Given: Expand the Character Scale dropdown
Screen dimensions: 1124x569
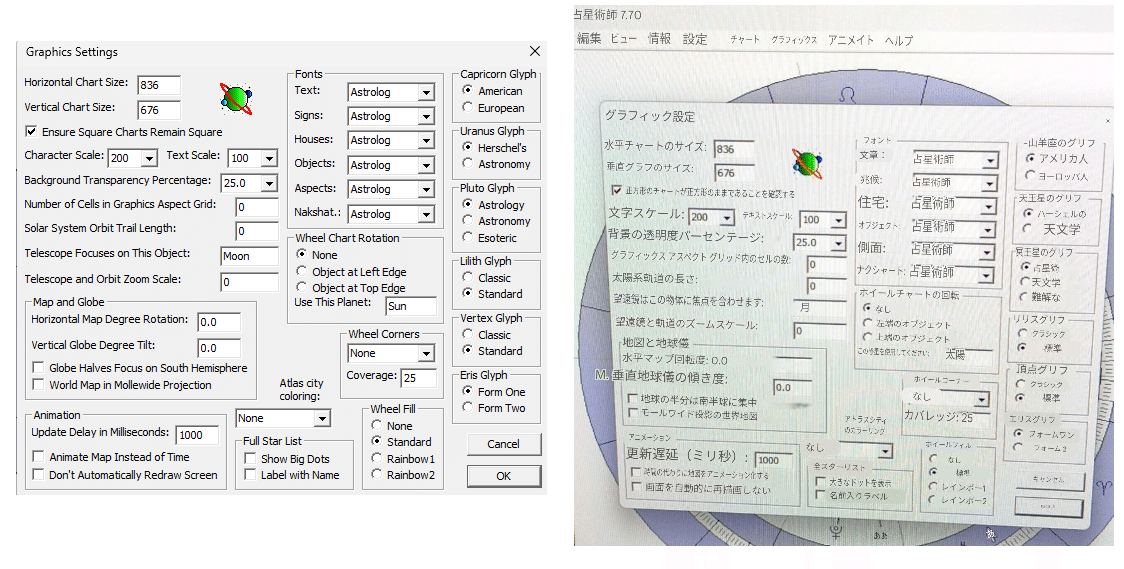Looking at the screenshot, I should [x=149, y=158].
